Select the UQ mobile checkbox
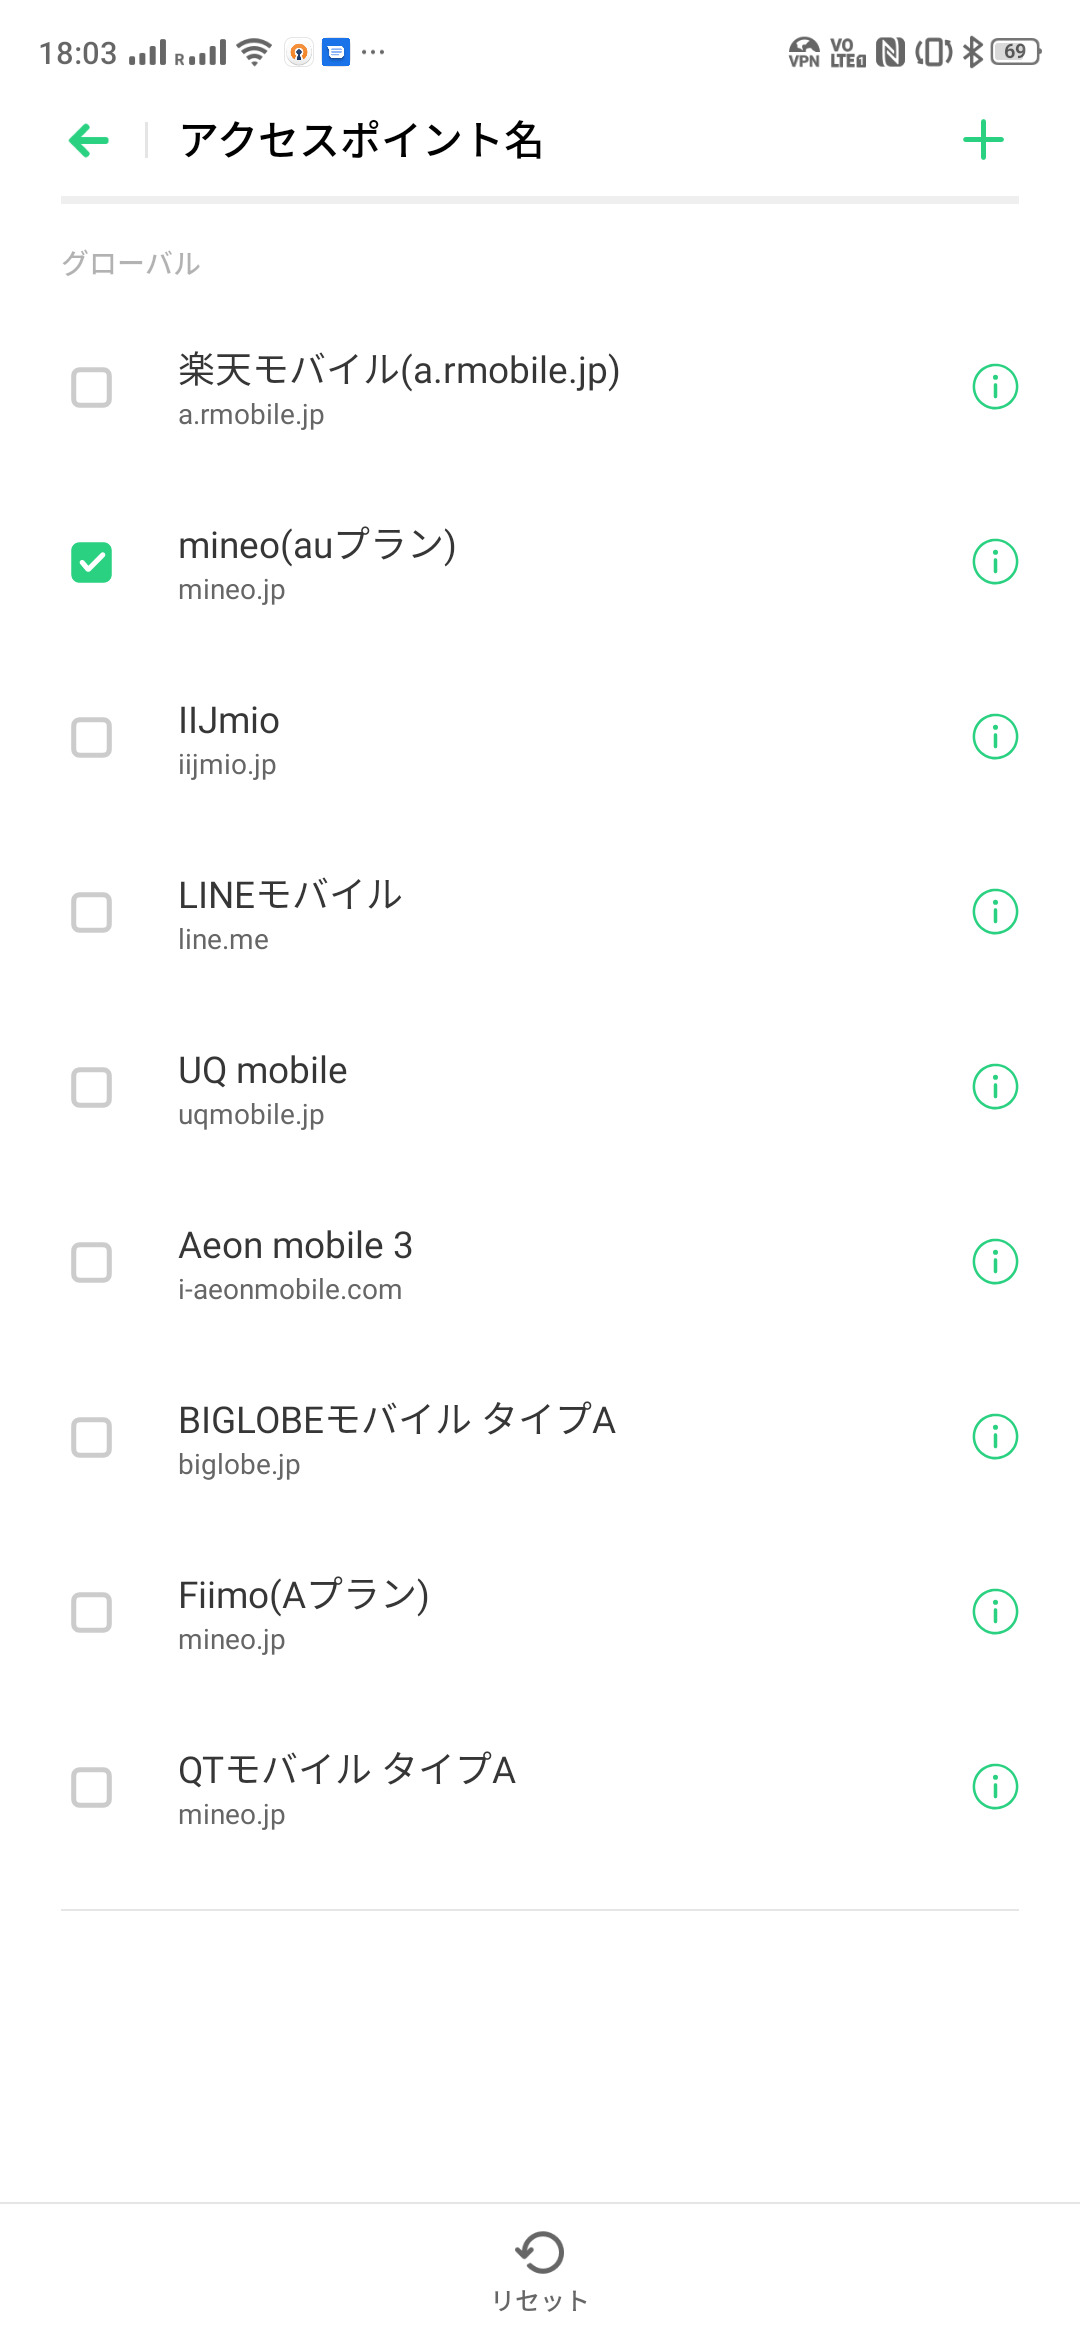Image resolution: width=1080 pixels, height=2340 pixels. pos(91,1088)
